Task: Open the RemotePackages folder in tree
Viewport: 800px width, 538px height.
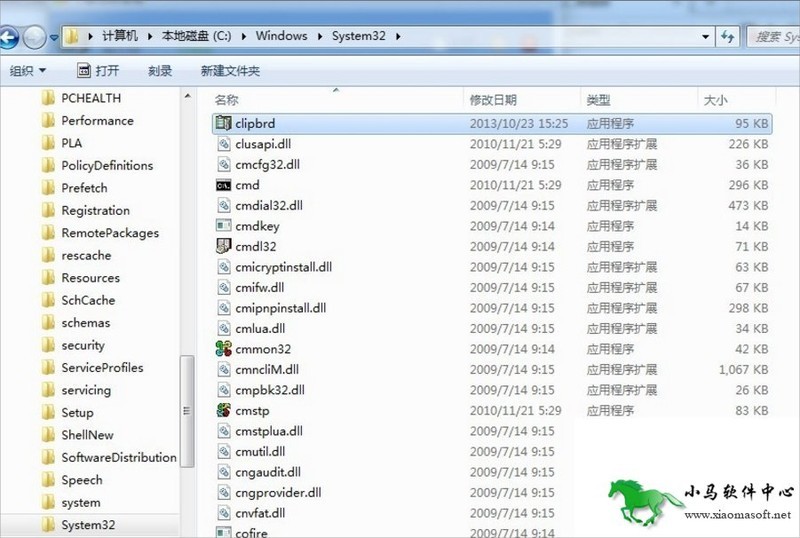Action: coord(100,233)
